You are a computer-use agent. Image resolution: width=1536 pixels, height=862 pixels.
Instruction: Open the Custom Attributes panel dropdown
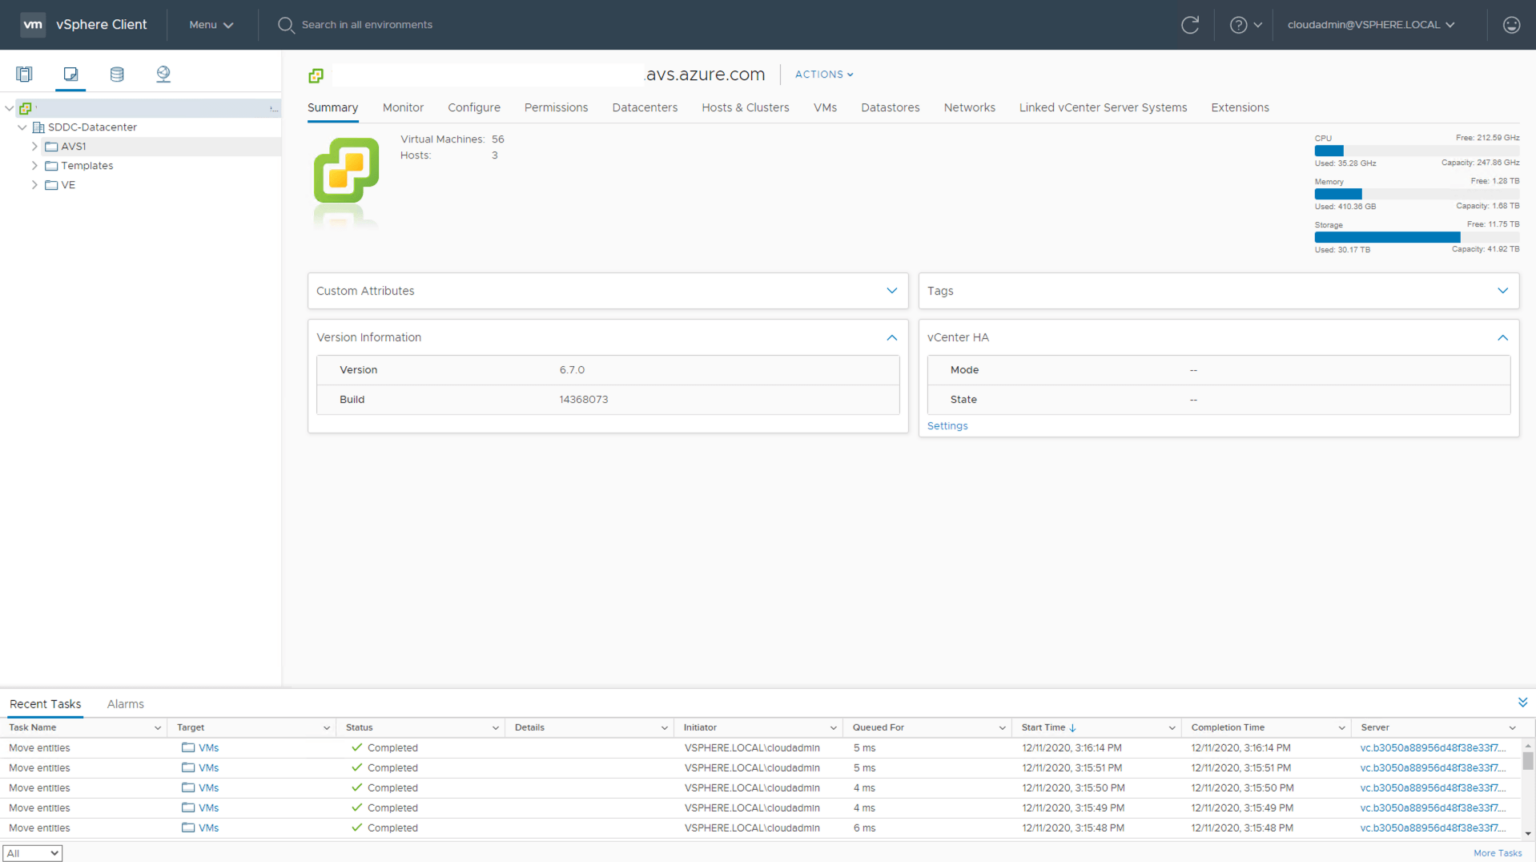[891, 290]
